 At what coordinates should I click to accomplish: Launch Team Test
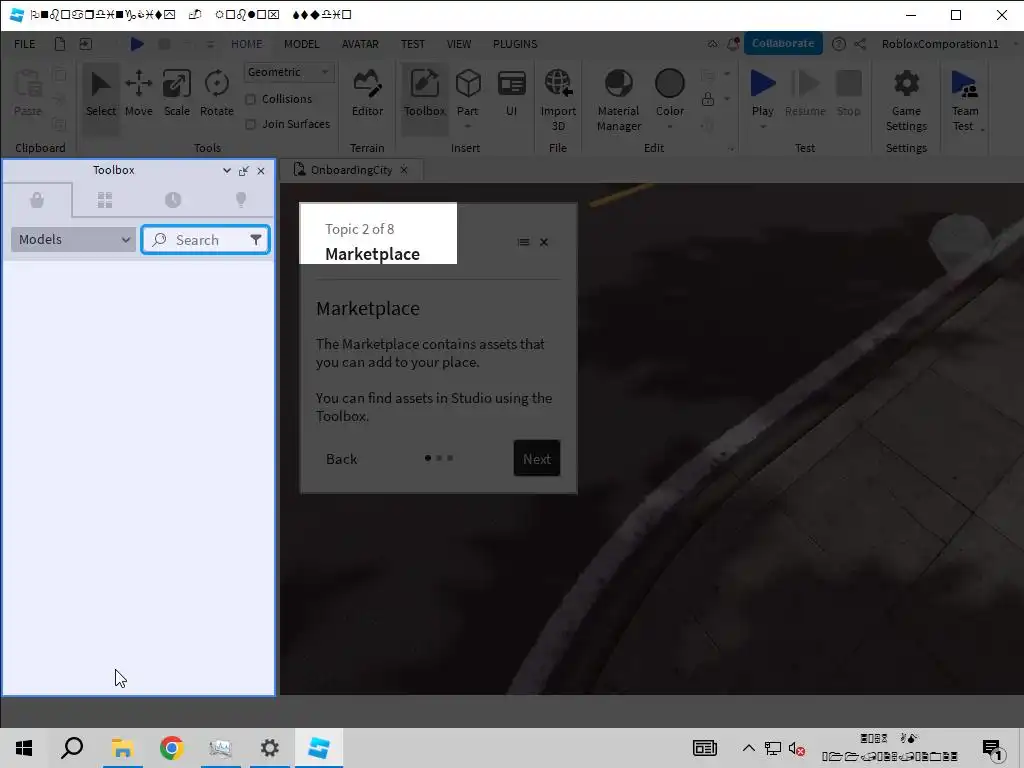965,101
